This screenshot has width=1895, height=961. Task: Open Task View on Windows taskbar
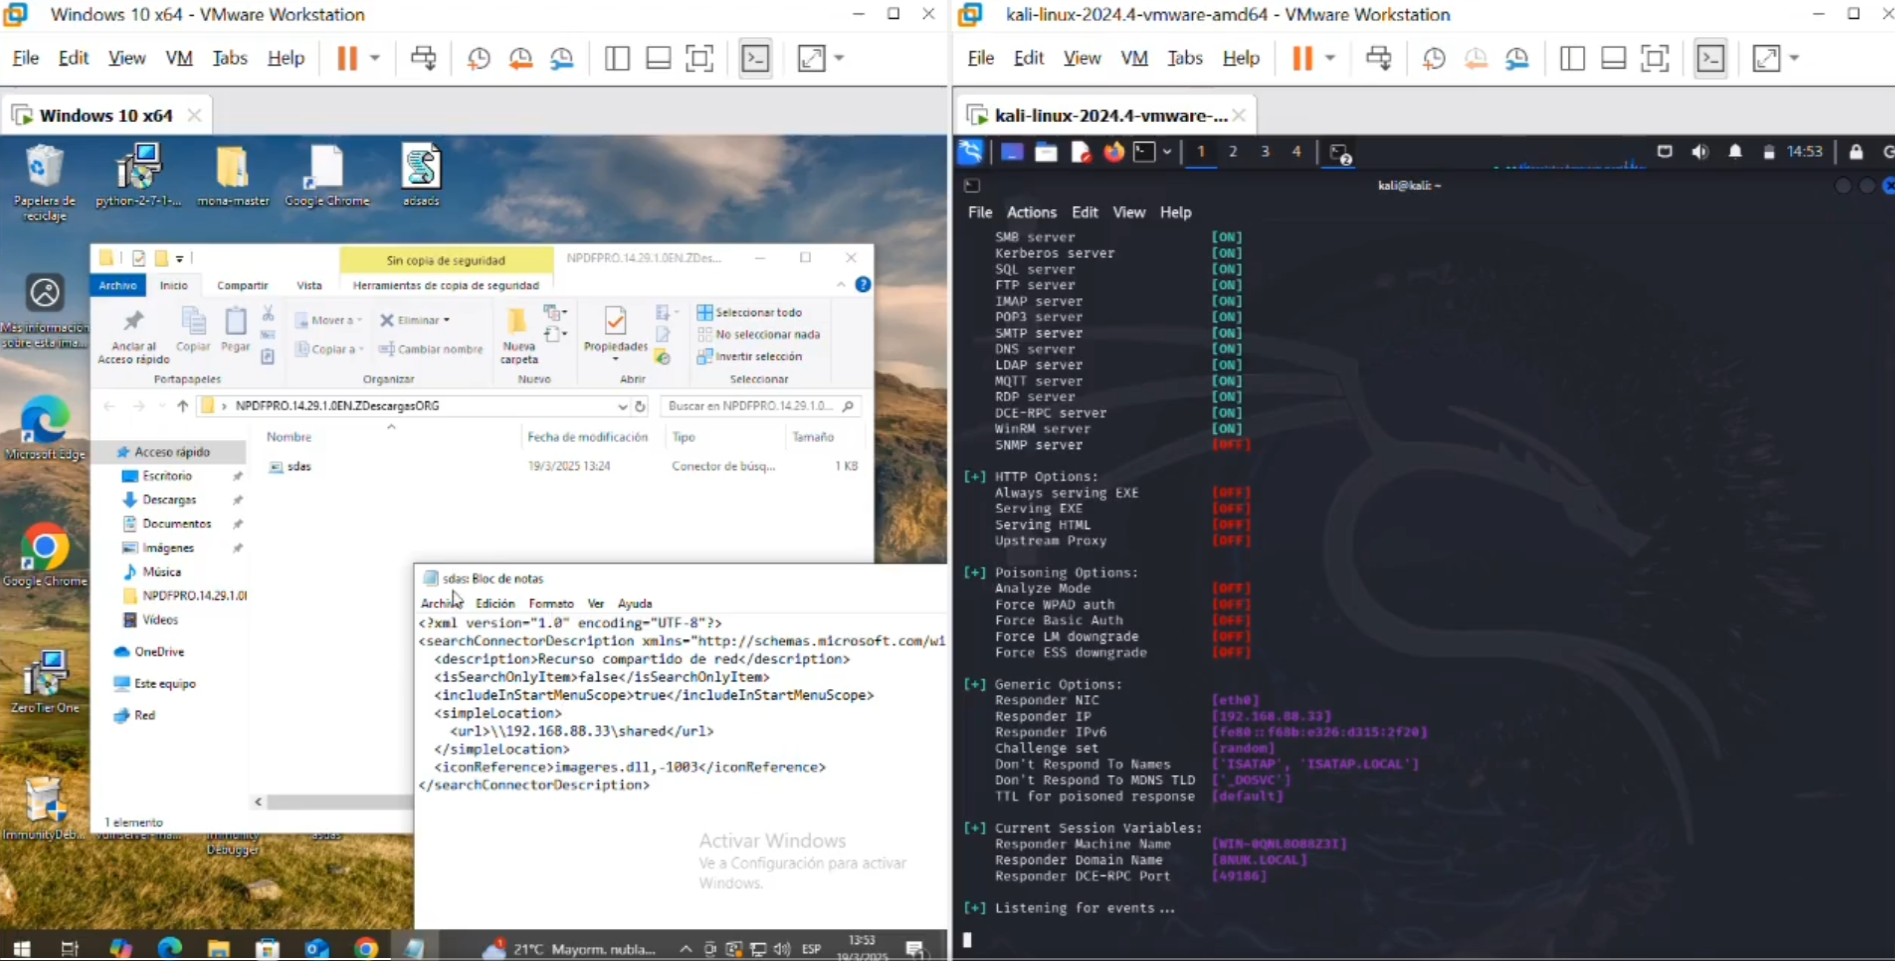tap(70, 948)
